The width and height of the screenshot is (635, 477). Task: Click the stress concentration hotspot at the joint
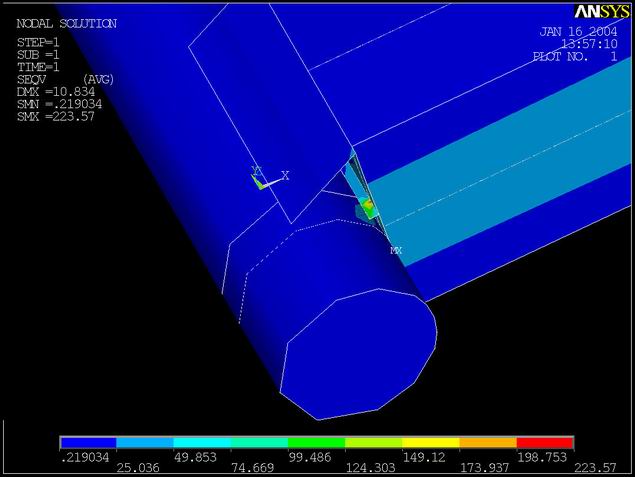click(x=368, y=207)
